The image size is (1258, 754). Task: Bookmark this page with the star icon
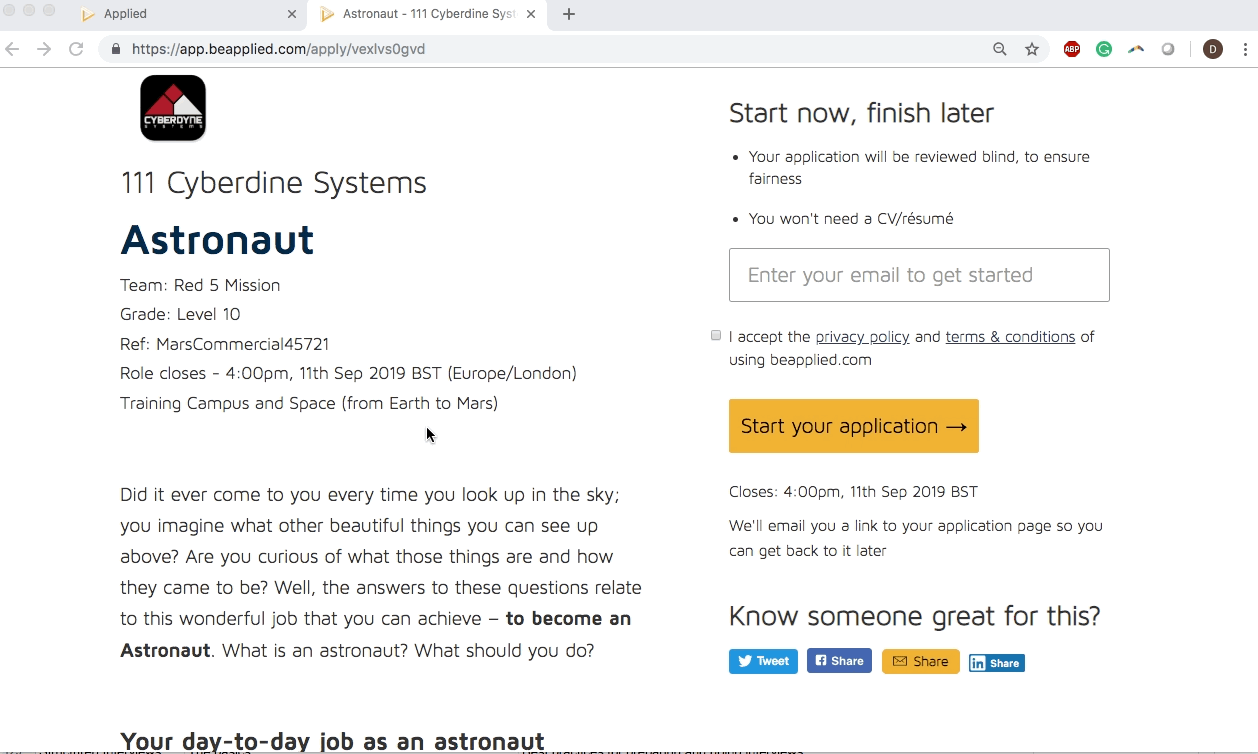pyautogui.click(x=1032, y=49)
